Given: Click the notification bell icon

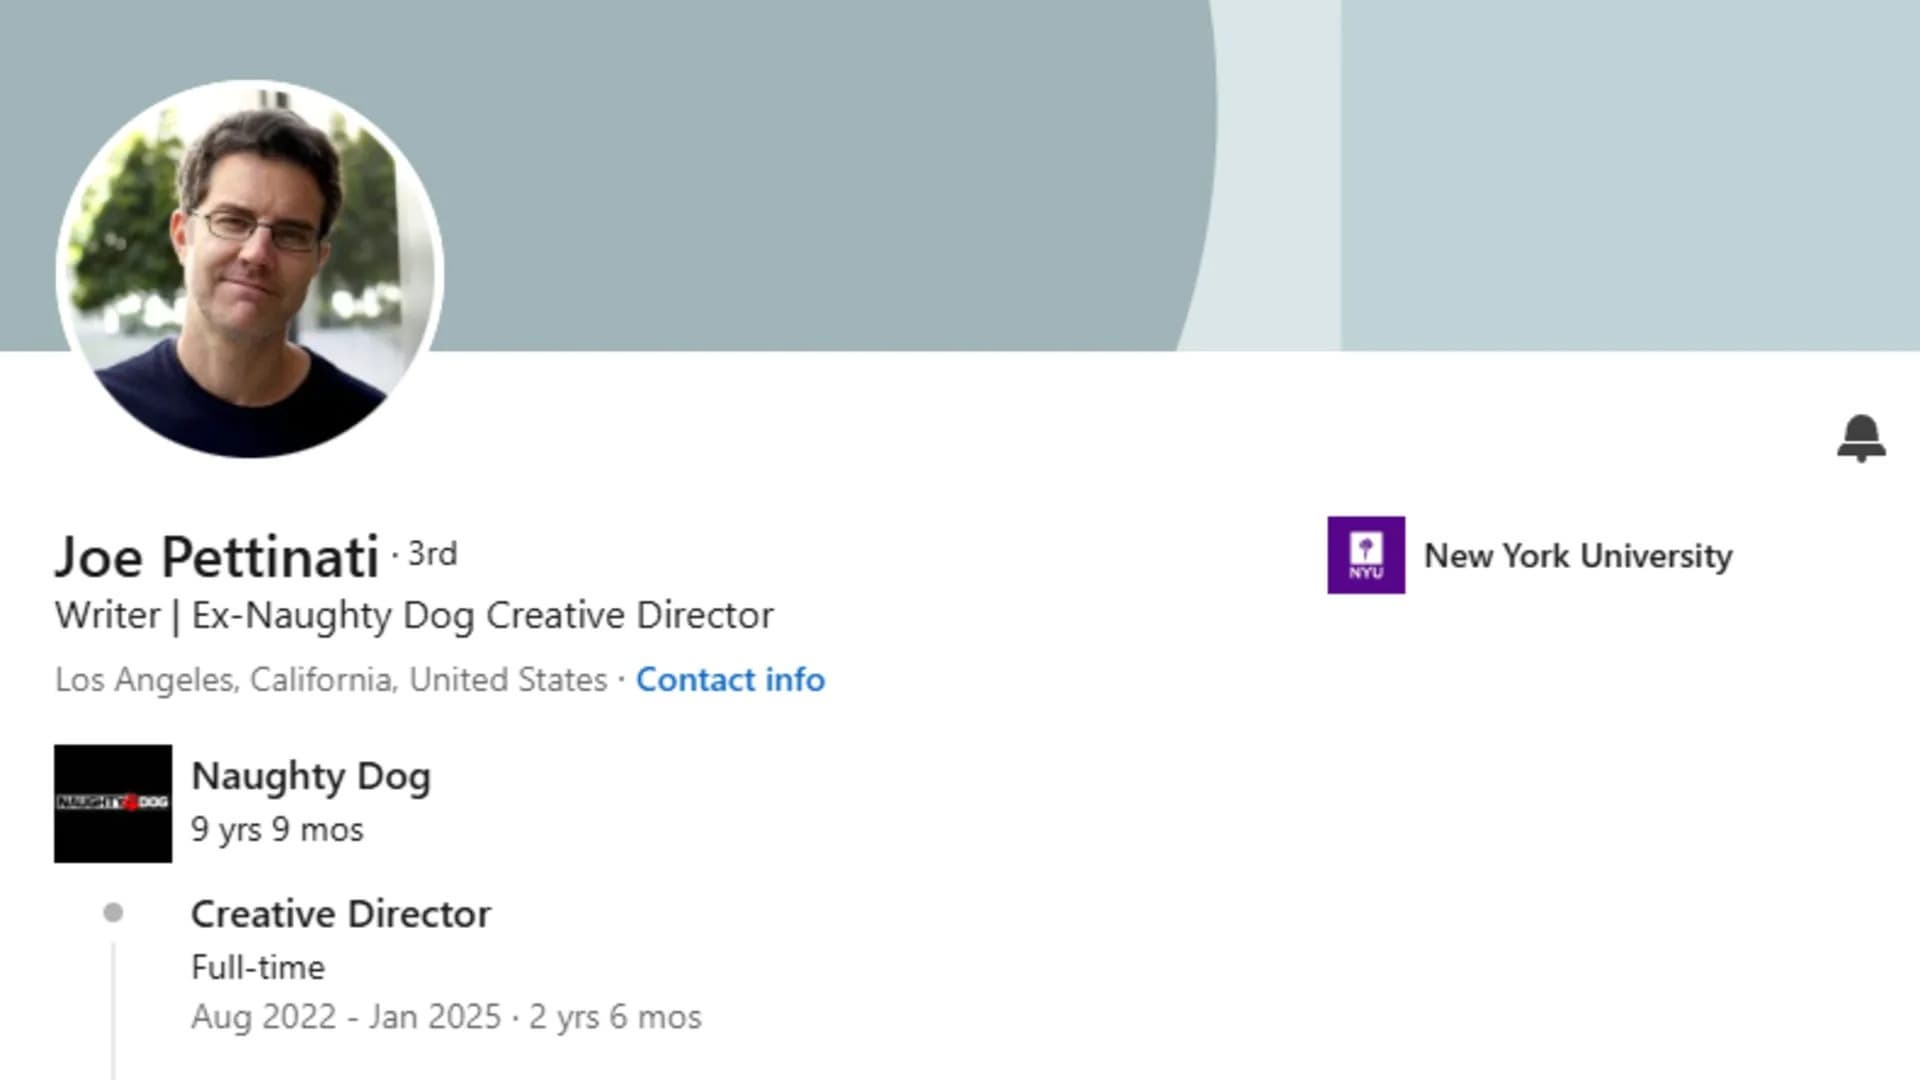Looking at the screenshot, I should coord(1861,438).
